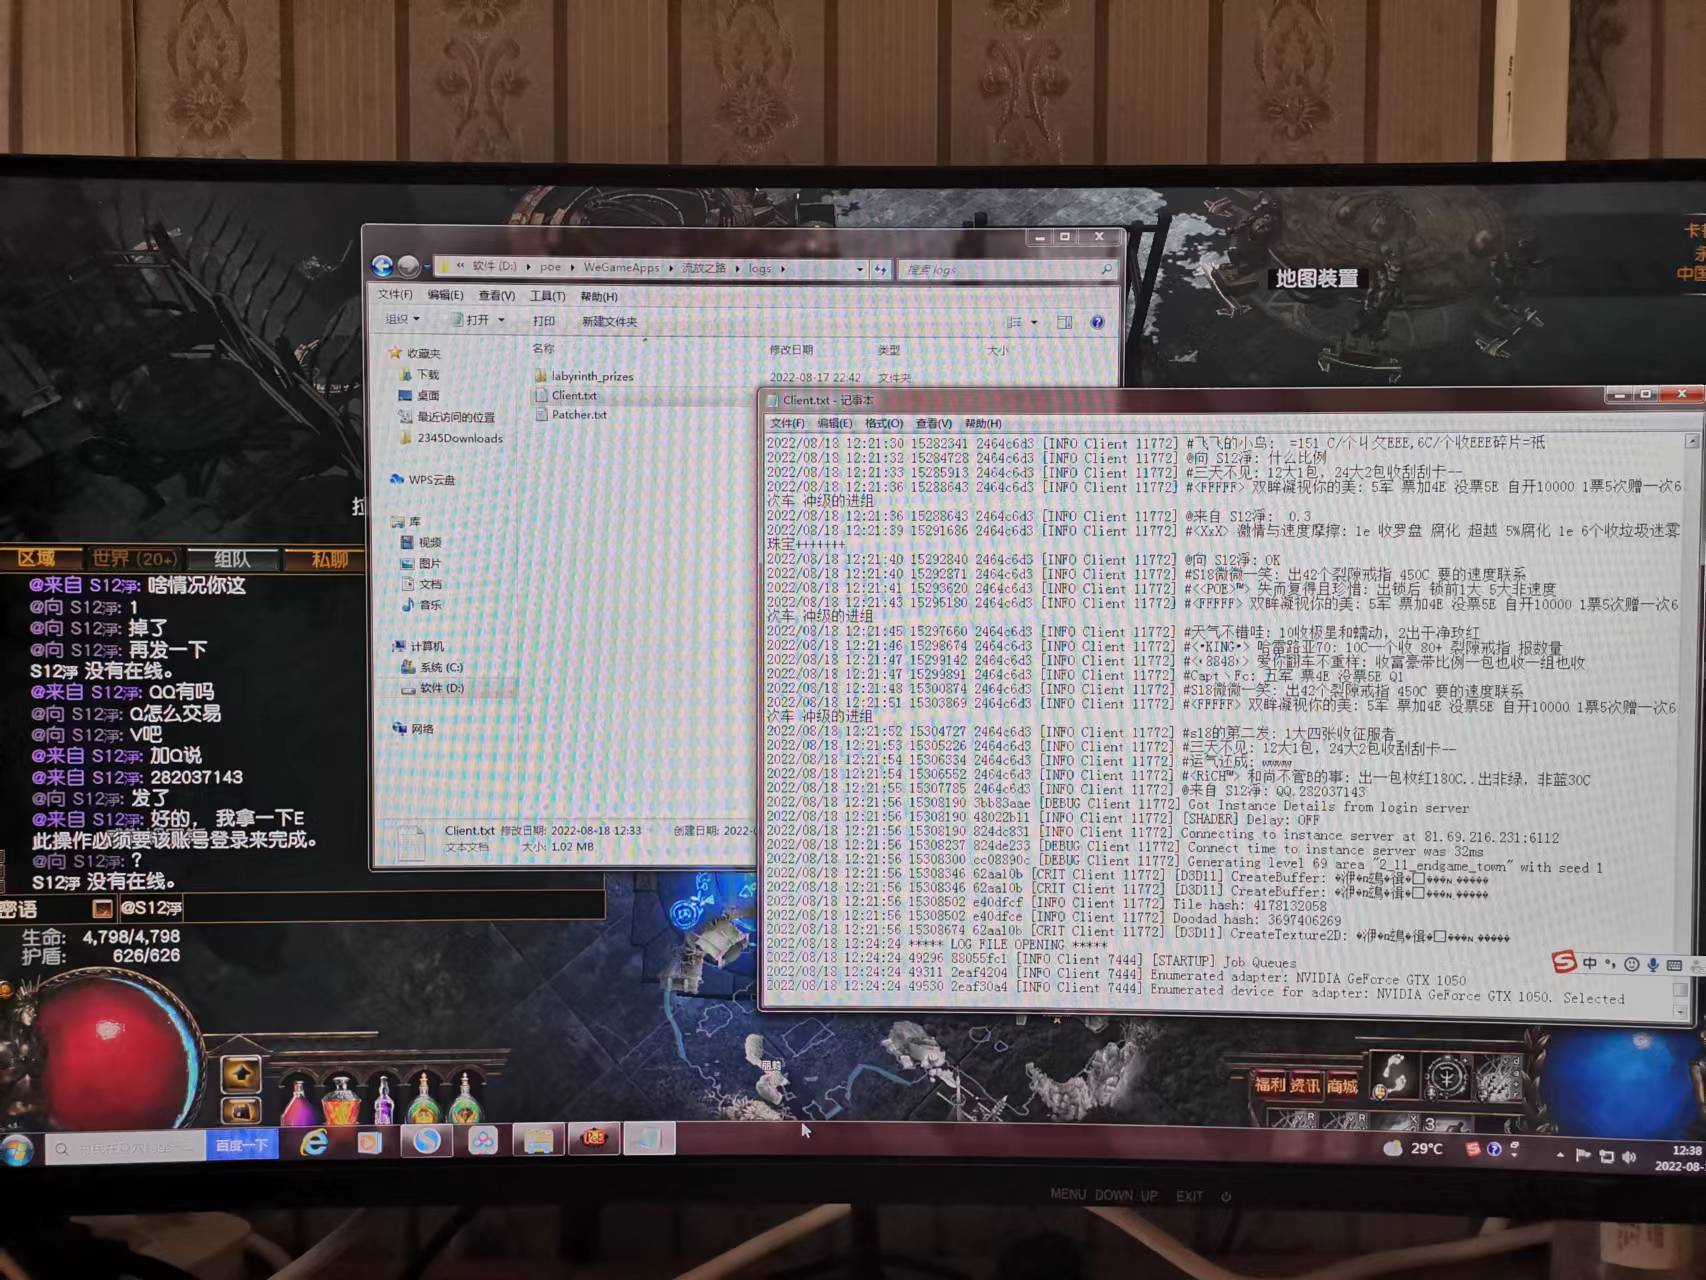This screenshot has width=1706, height=1280.
Task: Open the 福利 in-game button
Action: [1270, 1084]
